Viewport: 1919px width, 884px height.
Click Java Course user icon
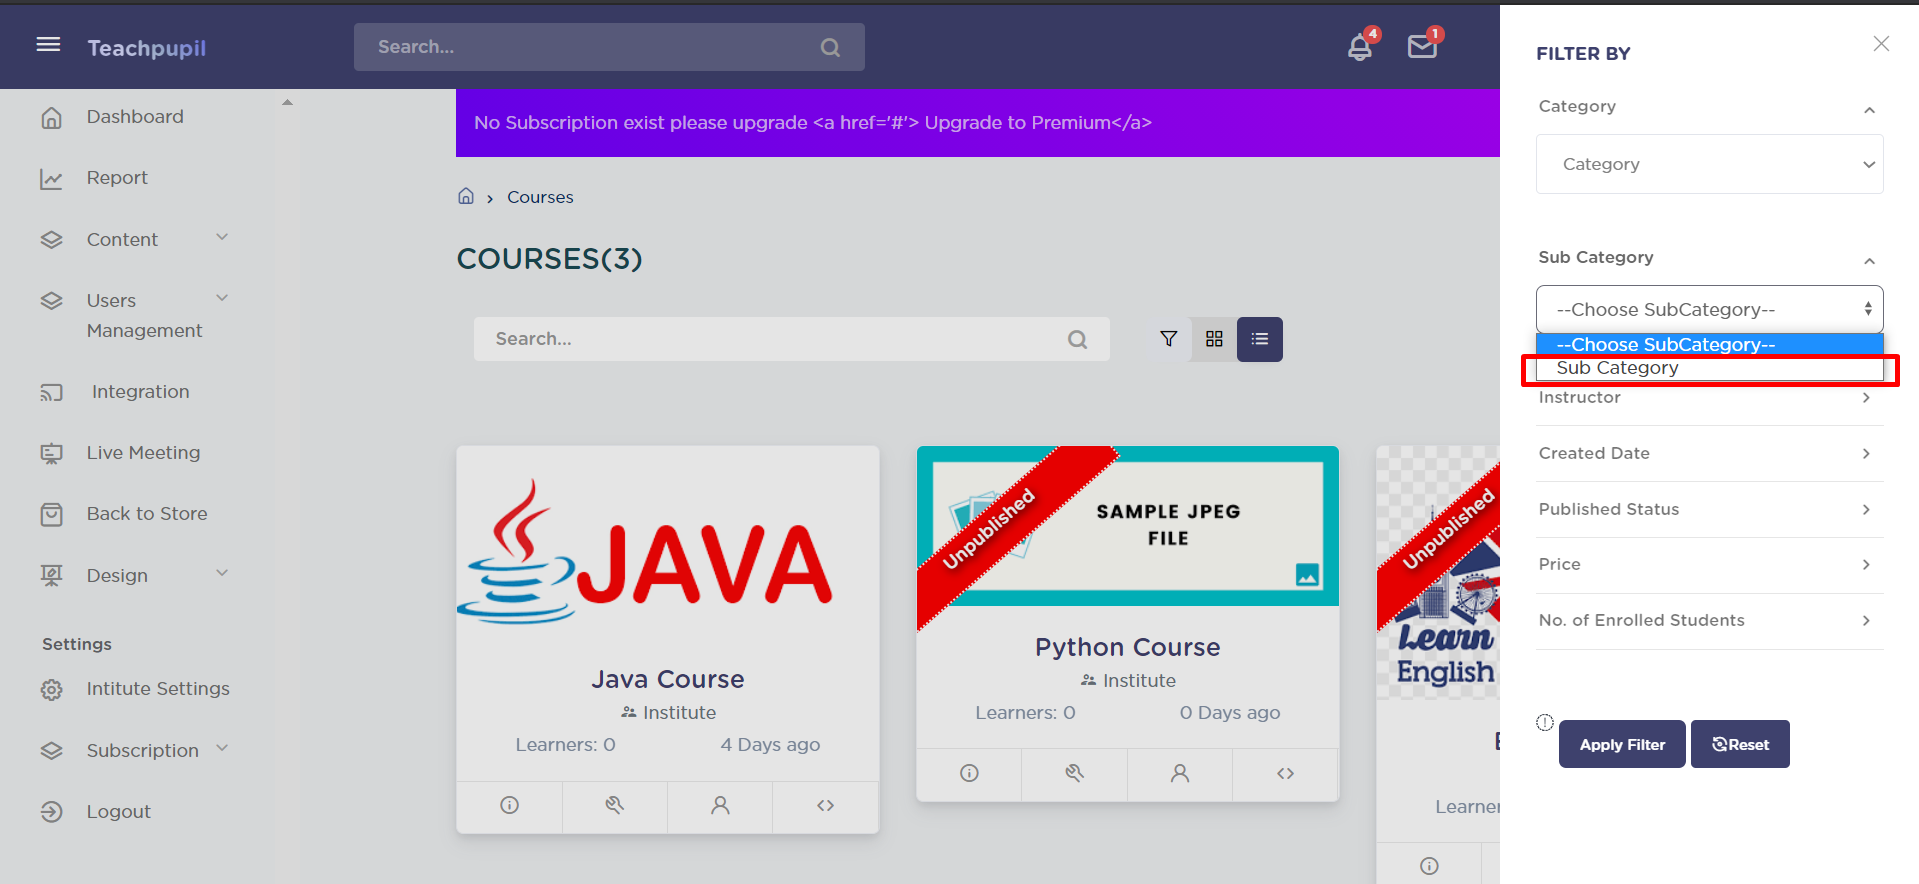tap(720, 806)
